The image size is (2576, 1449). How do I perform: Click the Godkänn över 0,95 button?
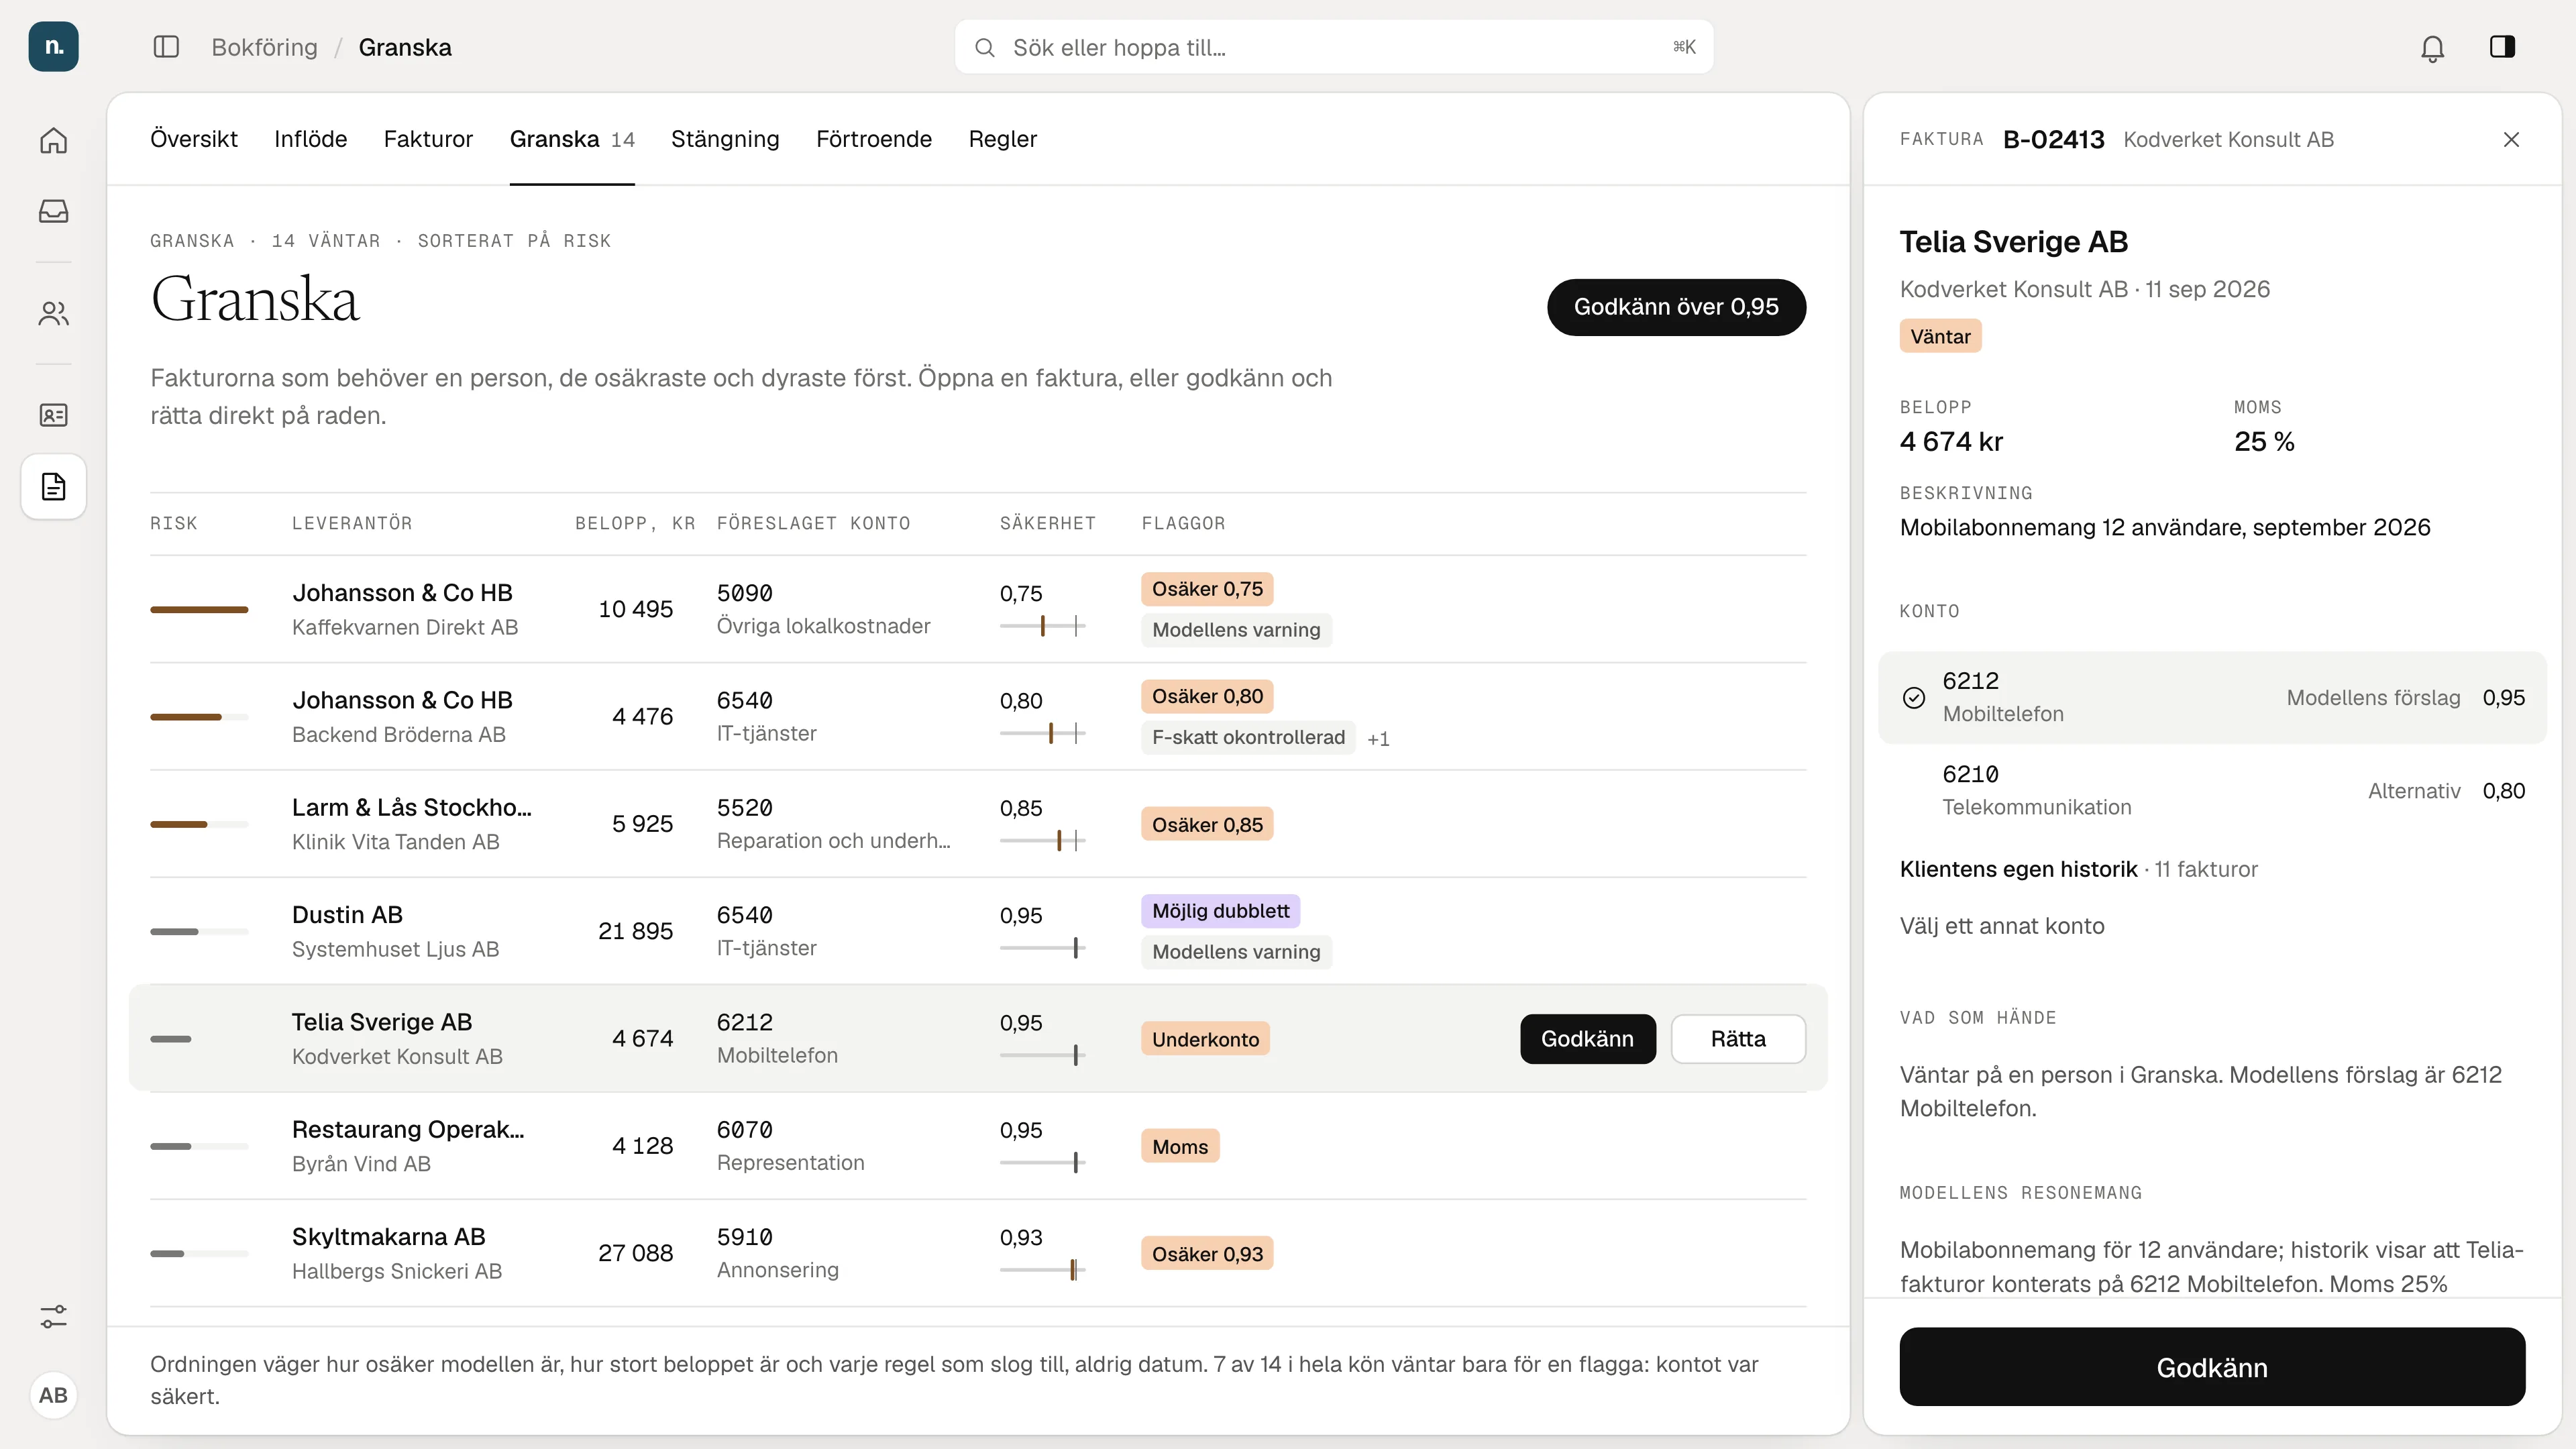[1676, 307]
